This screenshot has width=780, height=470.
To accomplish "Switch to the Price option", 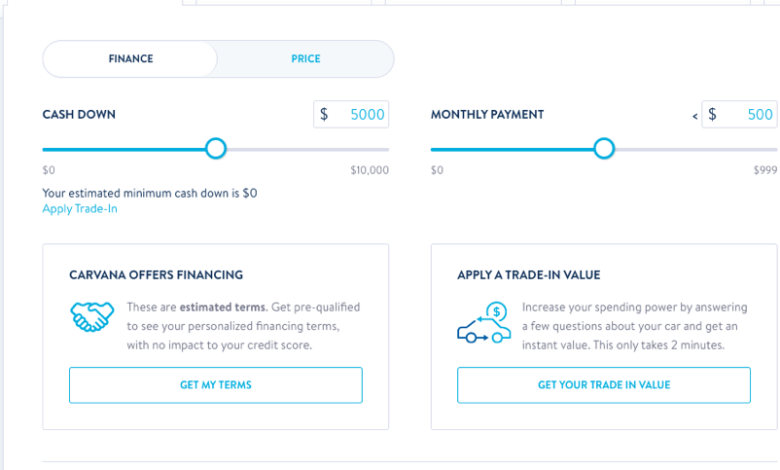I will click(305, 59).
